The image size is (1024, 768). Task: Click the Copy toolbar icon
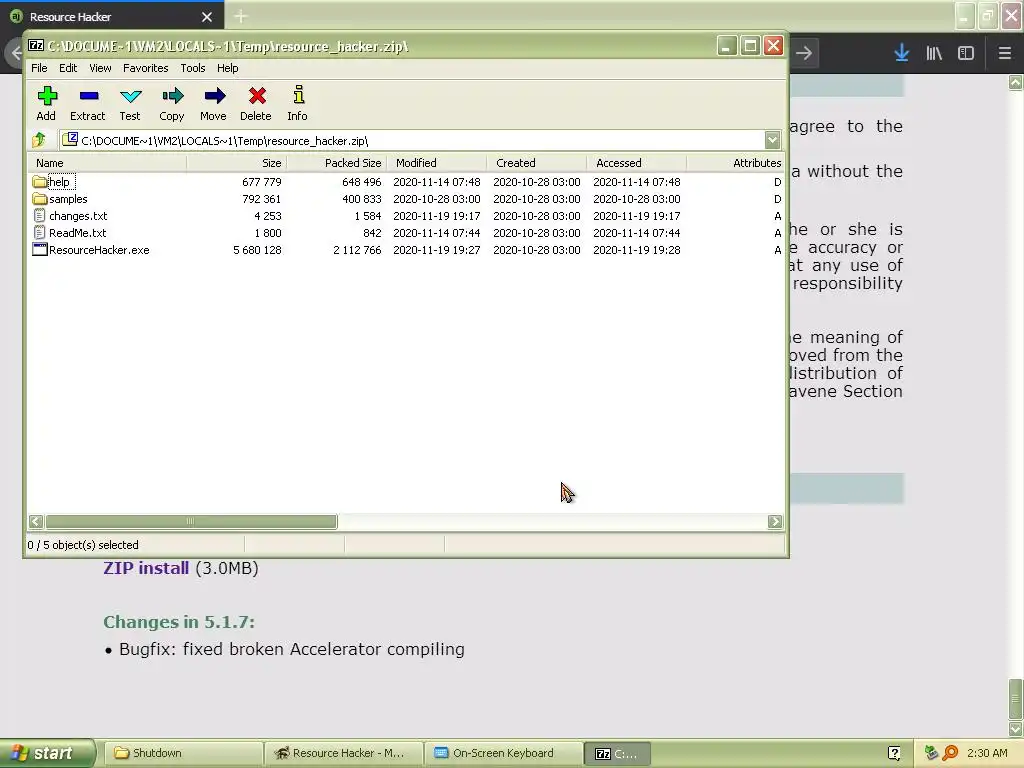172,97
